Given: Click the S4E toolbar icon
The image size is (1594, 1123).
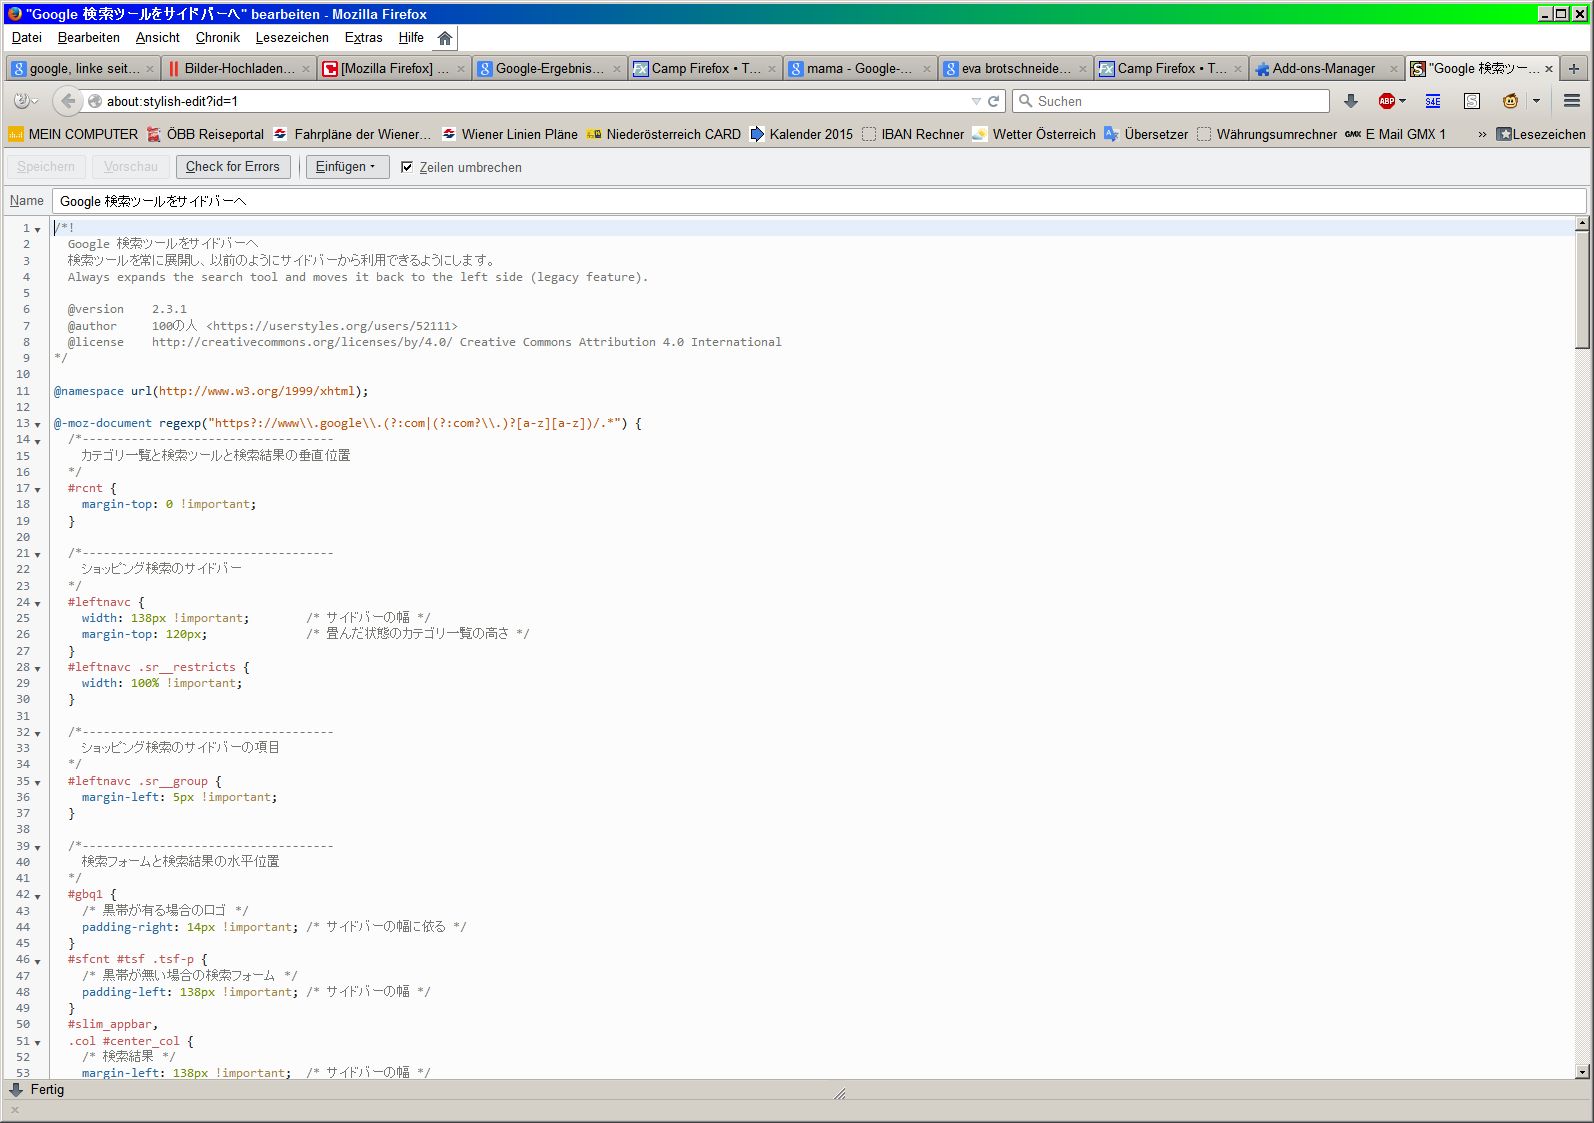Looking at the screenshot, I should tap(1433, 101).
